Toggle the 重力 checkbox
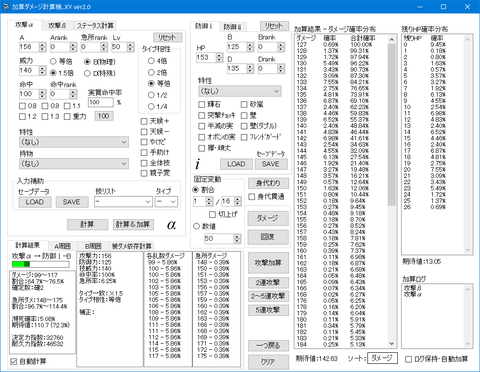 click(75, 116)
